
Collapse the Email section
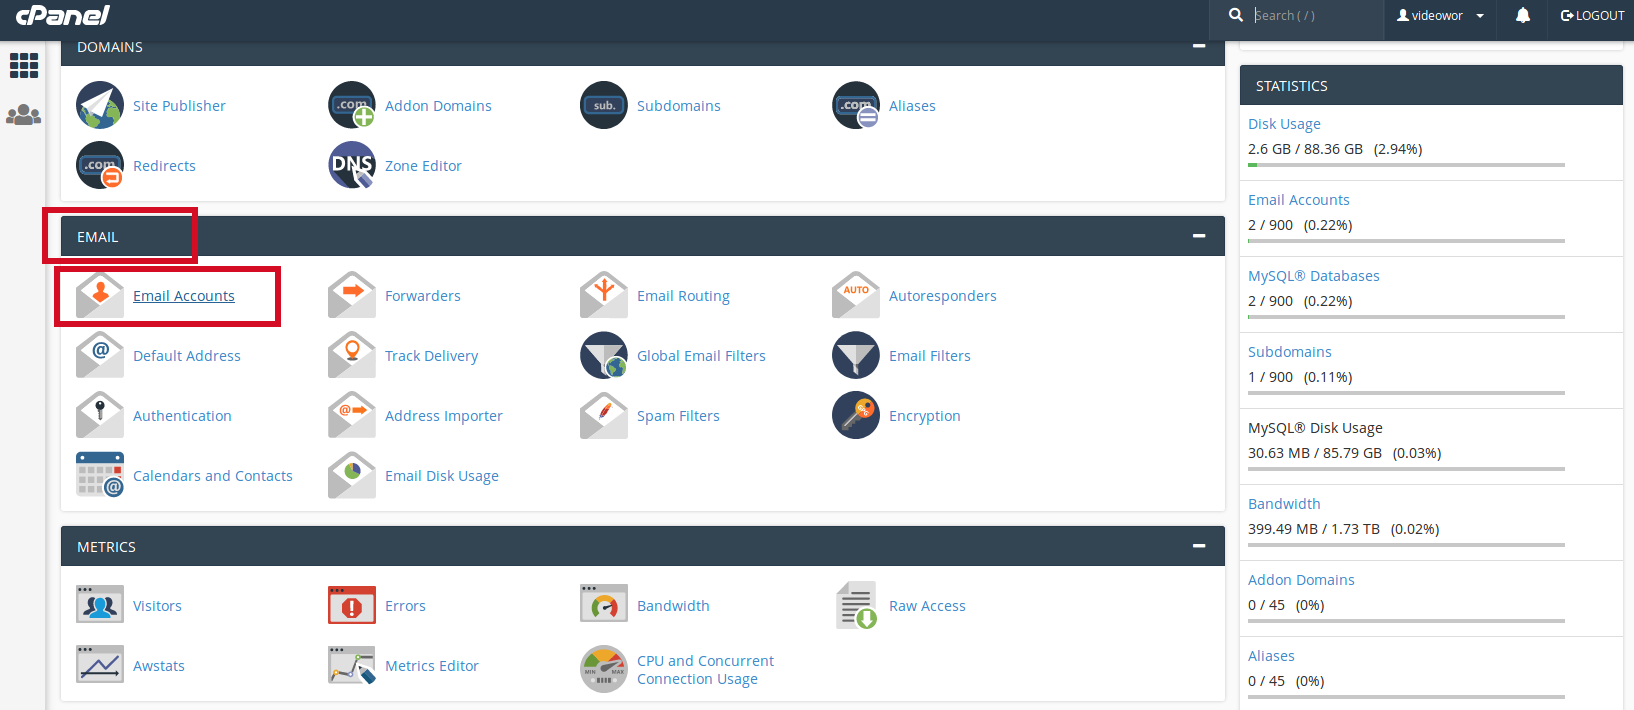(x=1199, y=236)
